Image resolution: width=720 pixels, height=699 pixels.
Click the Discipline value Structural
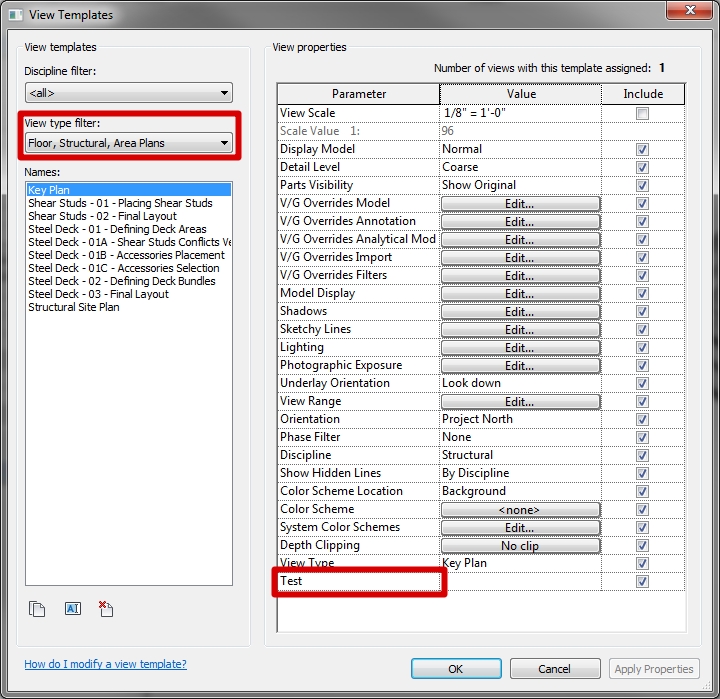(x=520, y=455)
